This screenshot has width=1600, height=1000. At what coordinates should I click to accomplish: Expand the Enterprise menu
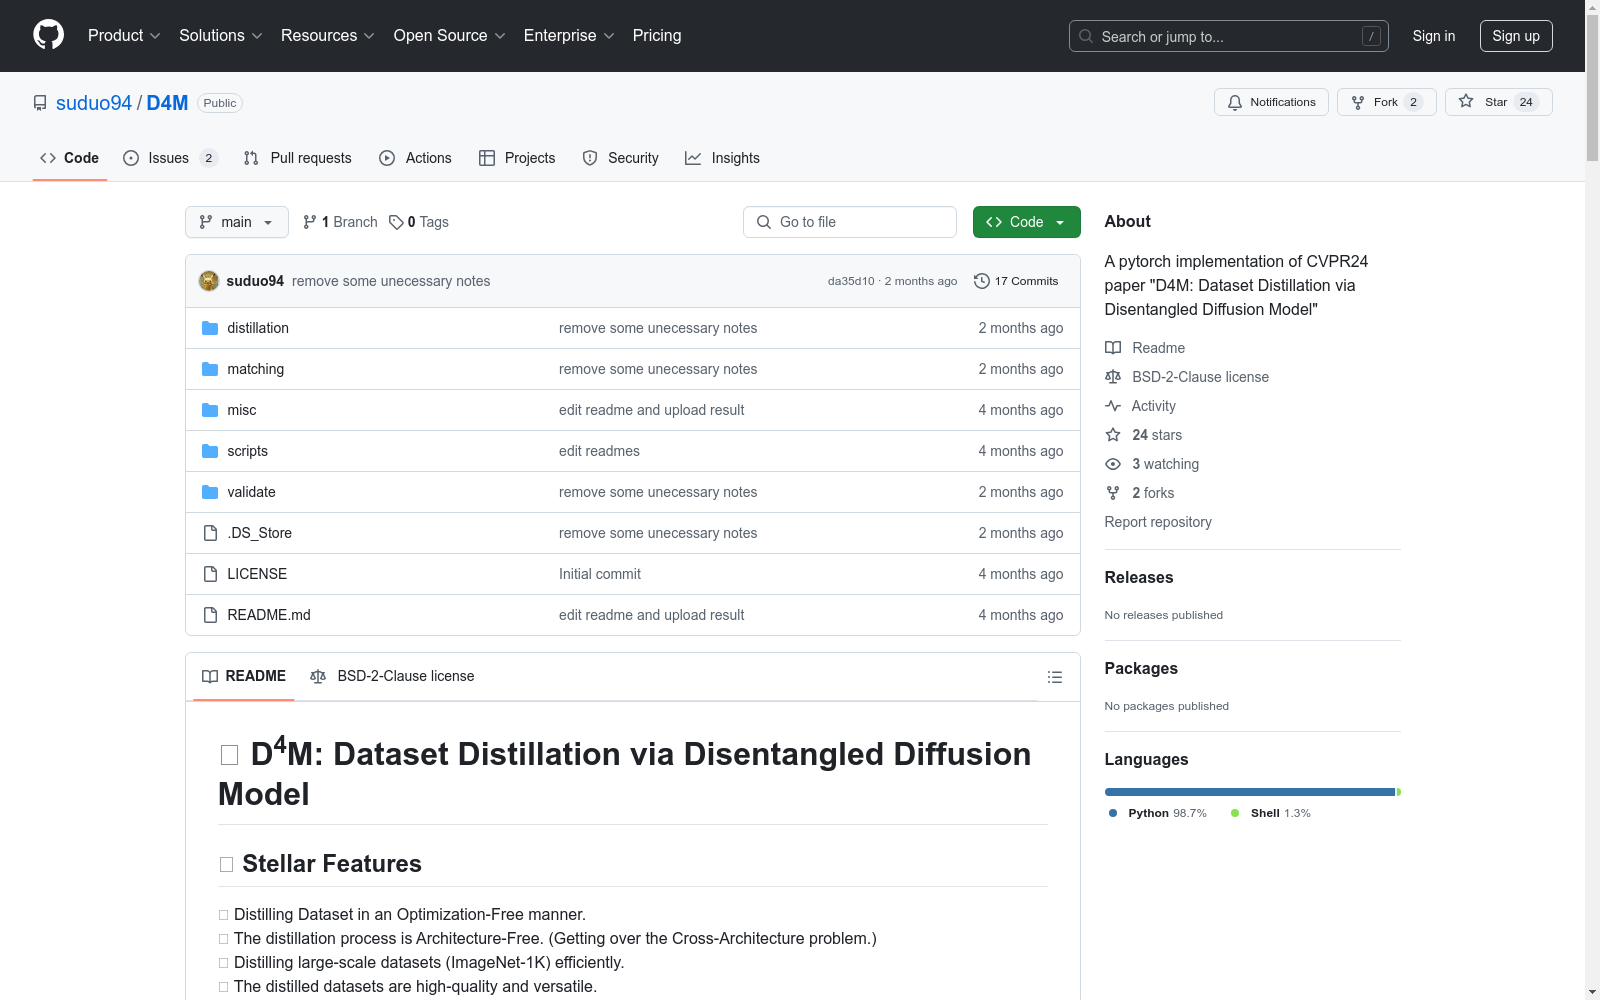point(569,36)
